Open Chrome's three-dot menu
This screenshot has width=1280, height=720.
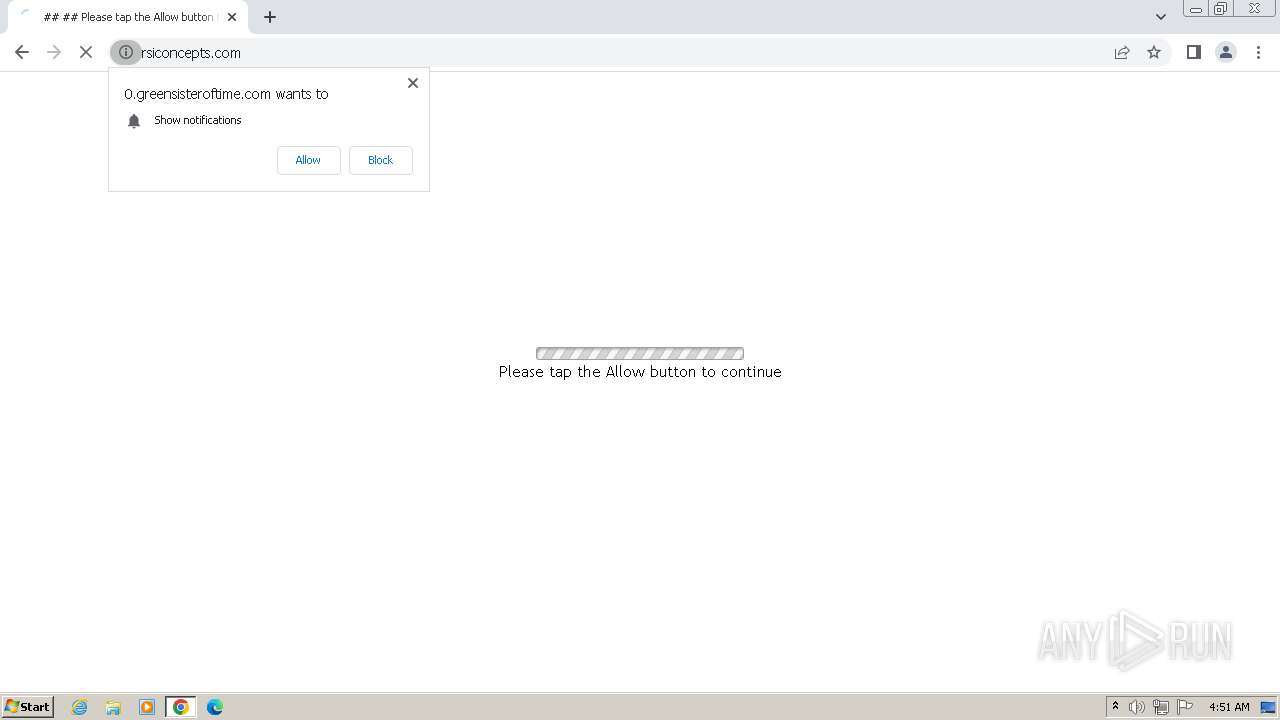tap(1258, 53)
